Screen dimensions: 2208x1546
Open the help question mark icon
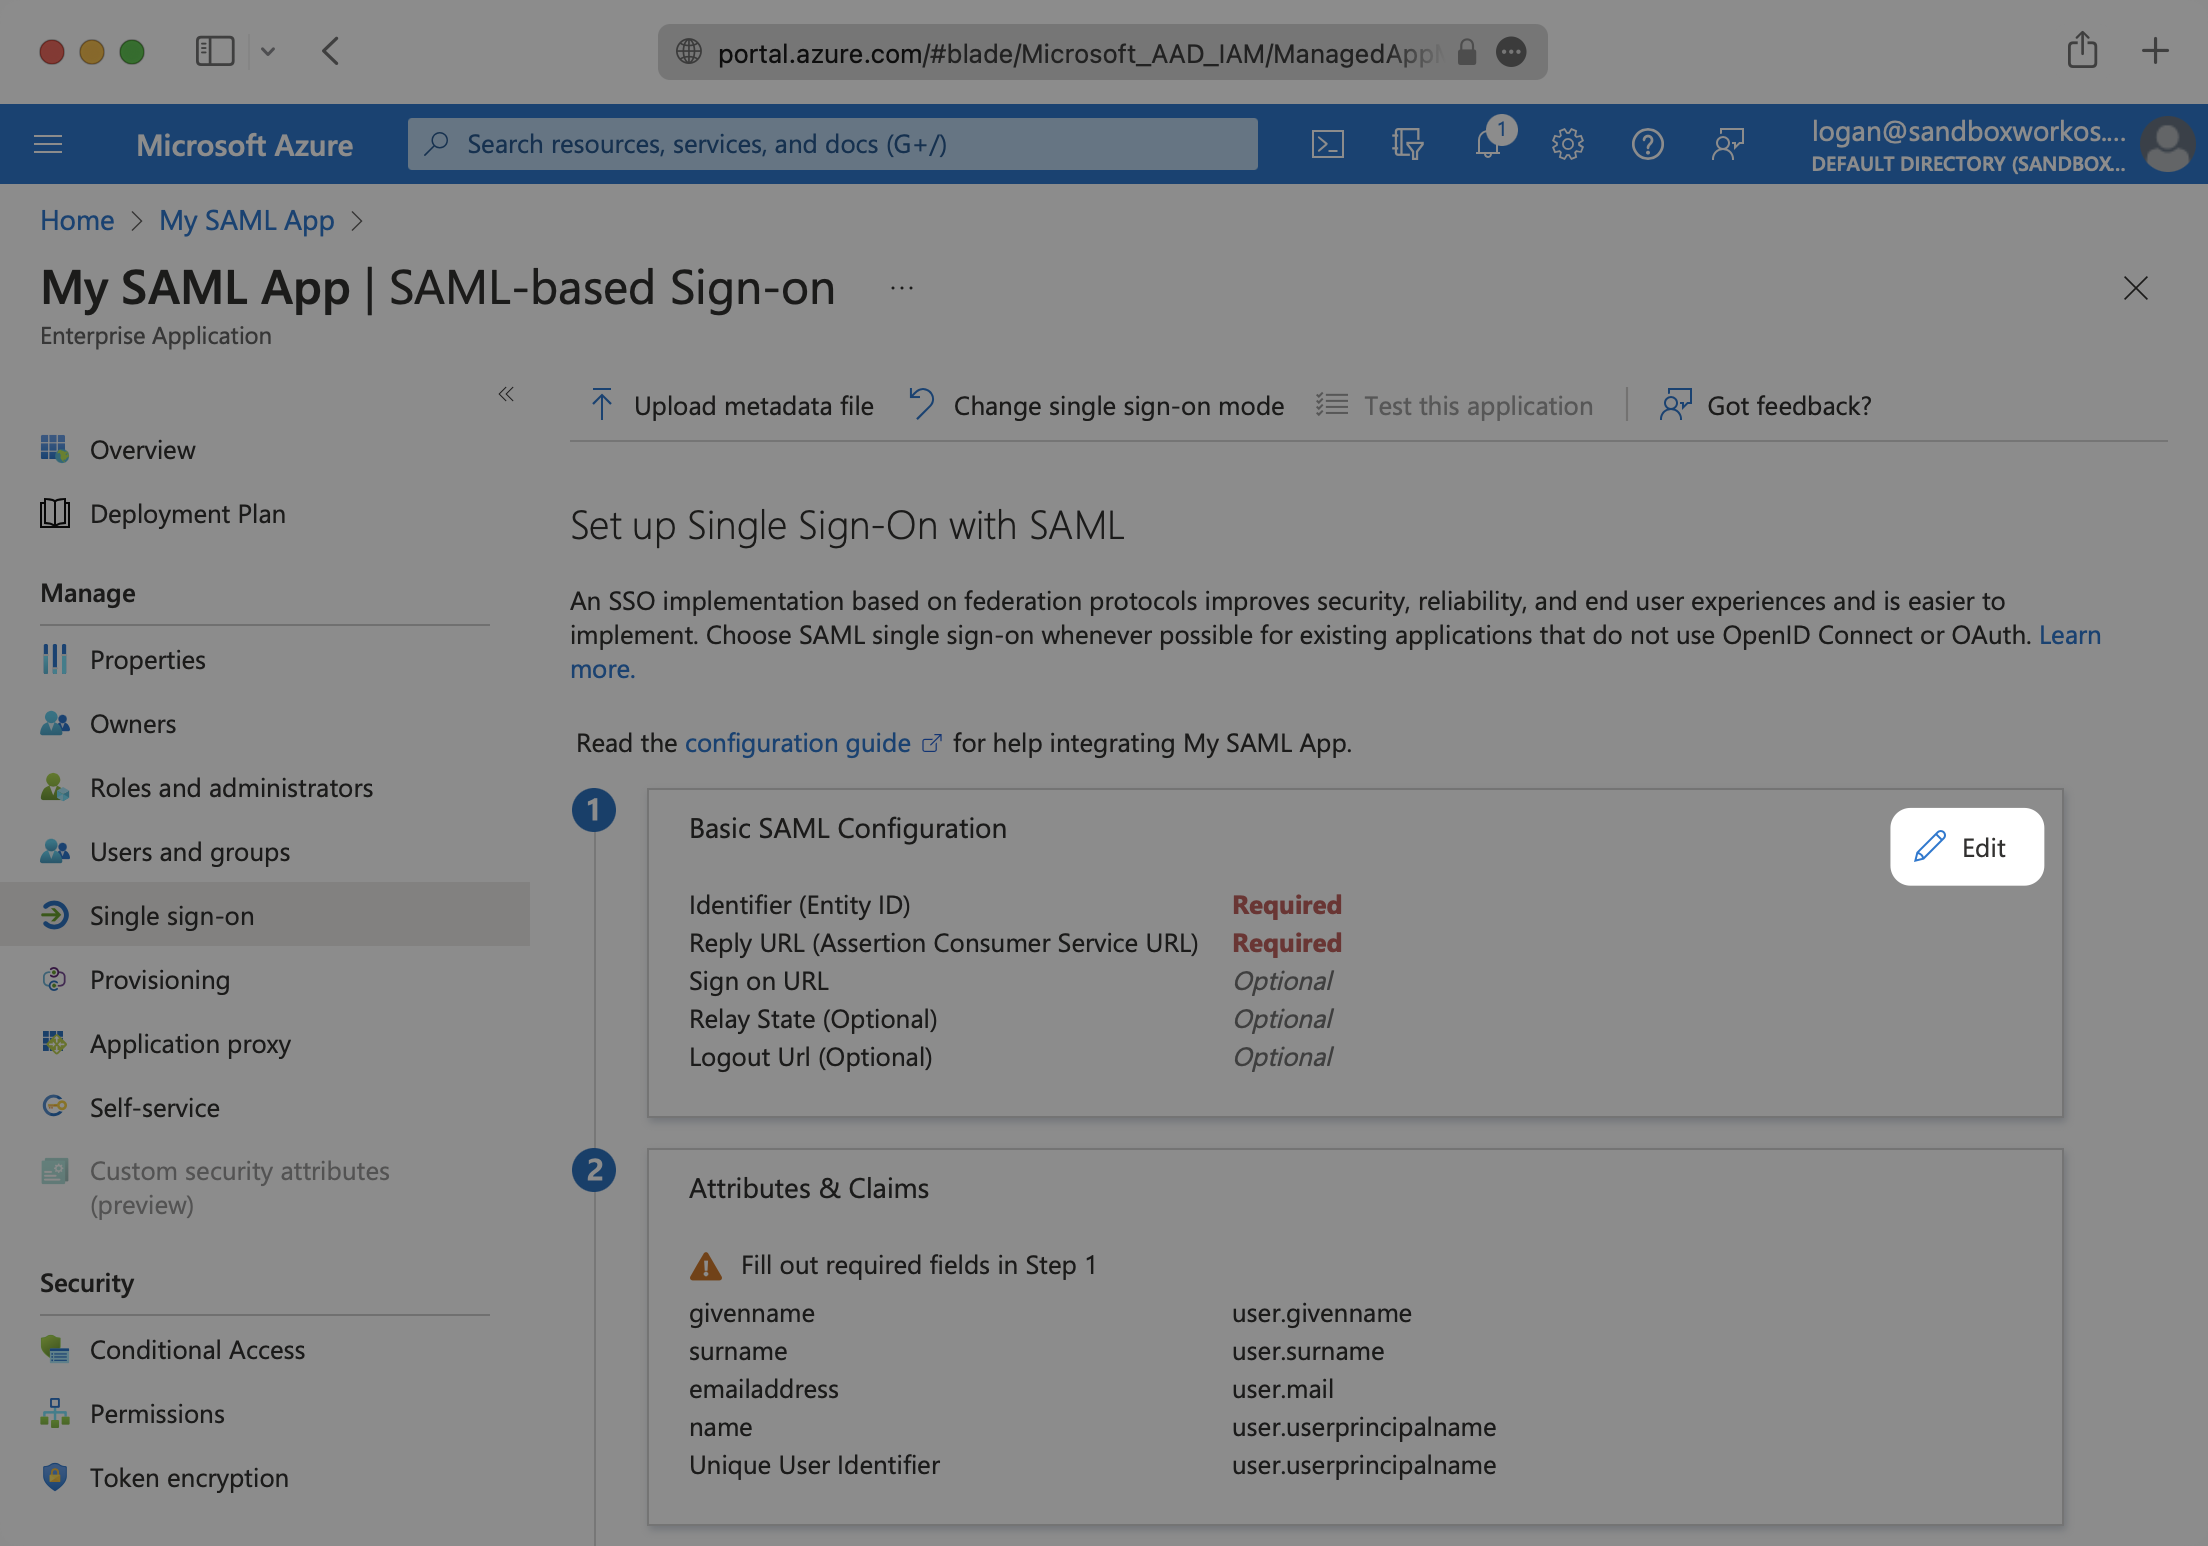tap(1647, 144)
